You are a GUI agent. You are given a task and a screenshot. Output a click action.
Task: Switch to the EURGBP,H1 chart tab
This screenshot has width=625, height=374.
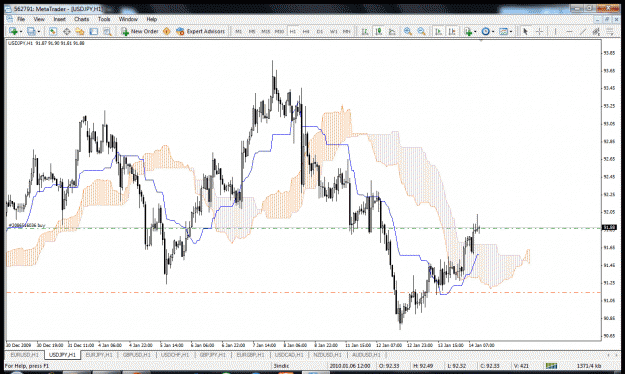(x=251, y=354)
